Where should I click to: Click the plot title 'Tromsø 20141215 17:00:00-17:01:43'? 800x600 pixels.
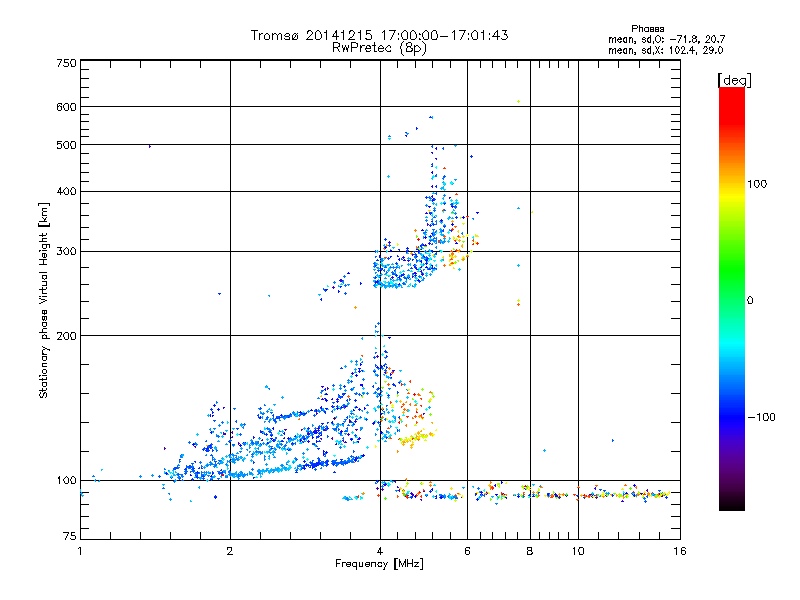click(x=379, y=35)
